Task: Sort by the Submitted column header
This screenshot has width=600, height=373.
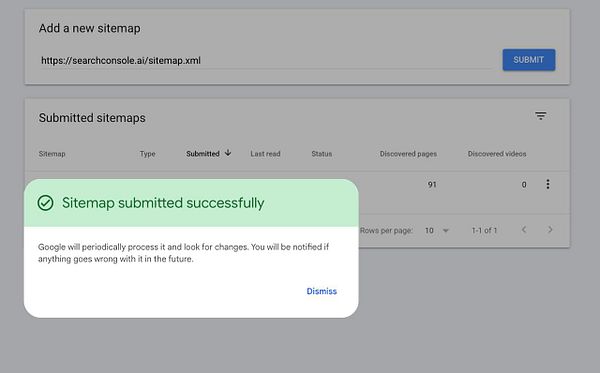Action: coord(203,154)
